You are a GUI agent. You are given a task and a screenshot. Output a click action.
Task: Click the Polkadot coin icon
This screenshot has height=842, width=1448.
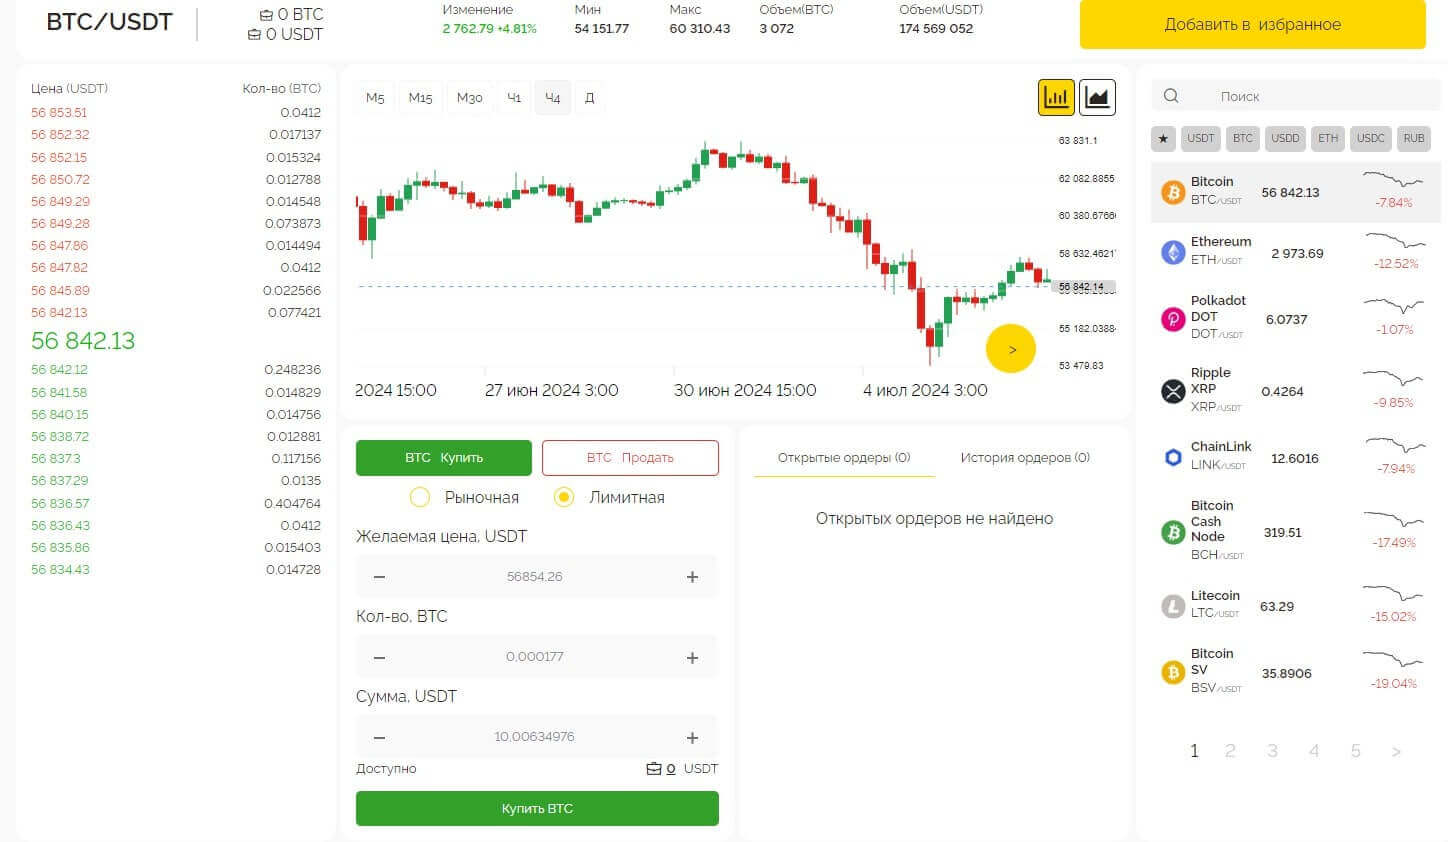1173,319
